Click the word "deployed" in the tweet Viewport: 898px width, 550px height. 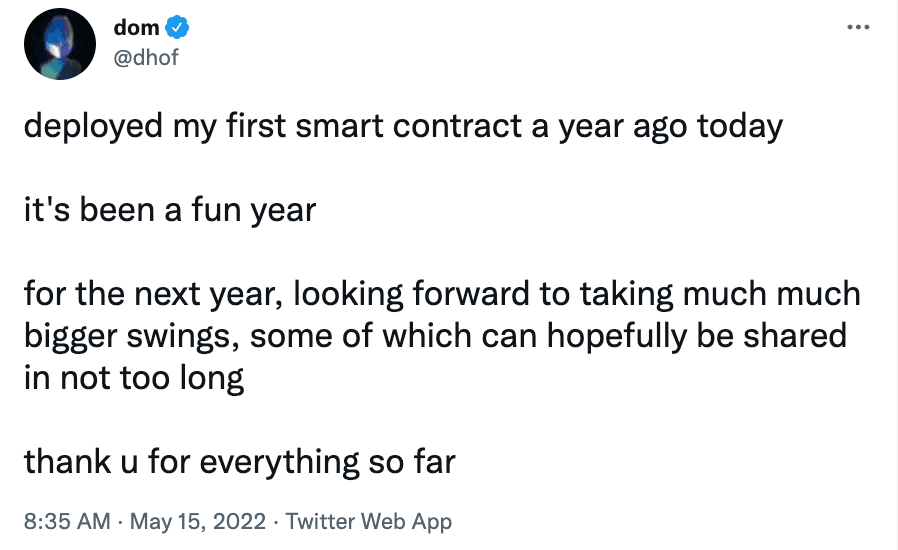[93, 127]
